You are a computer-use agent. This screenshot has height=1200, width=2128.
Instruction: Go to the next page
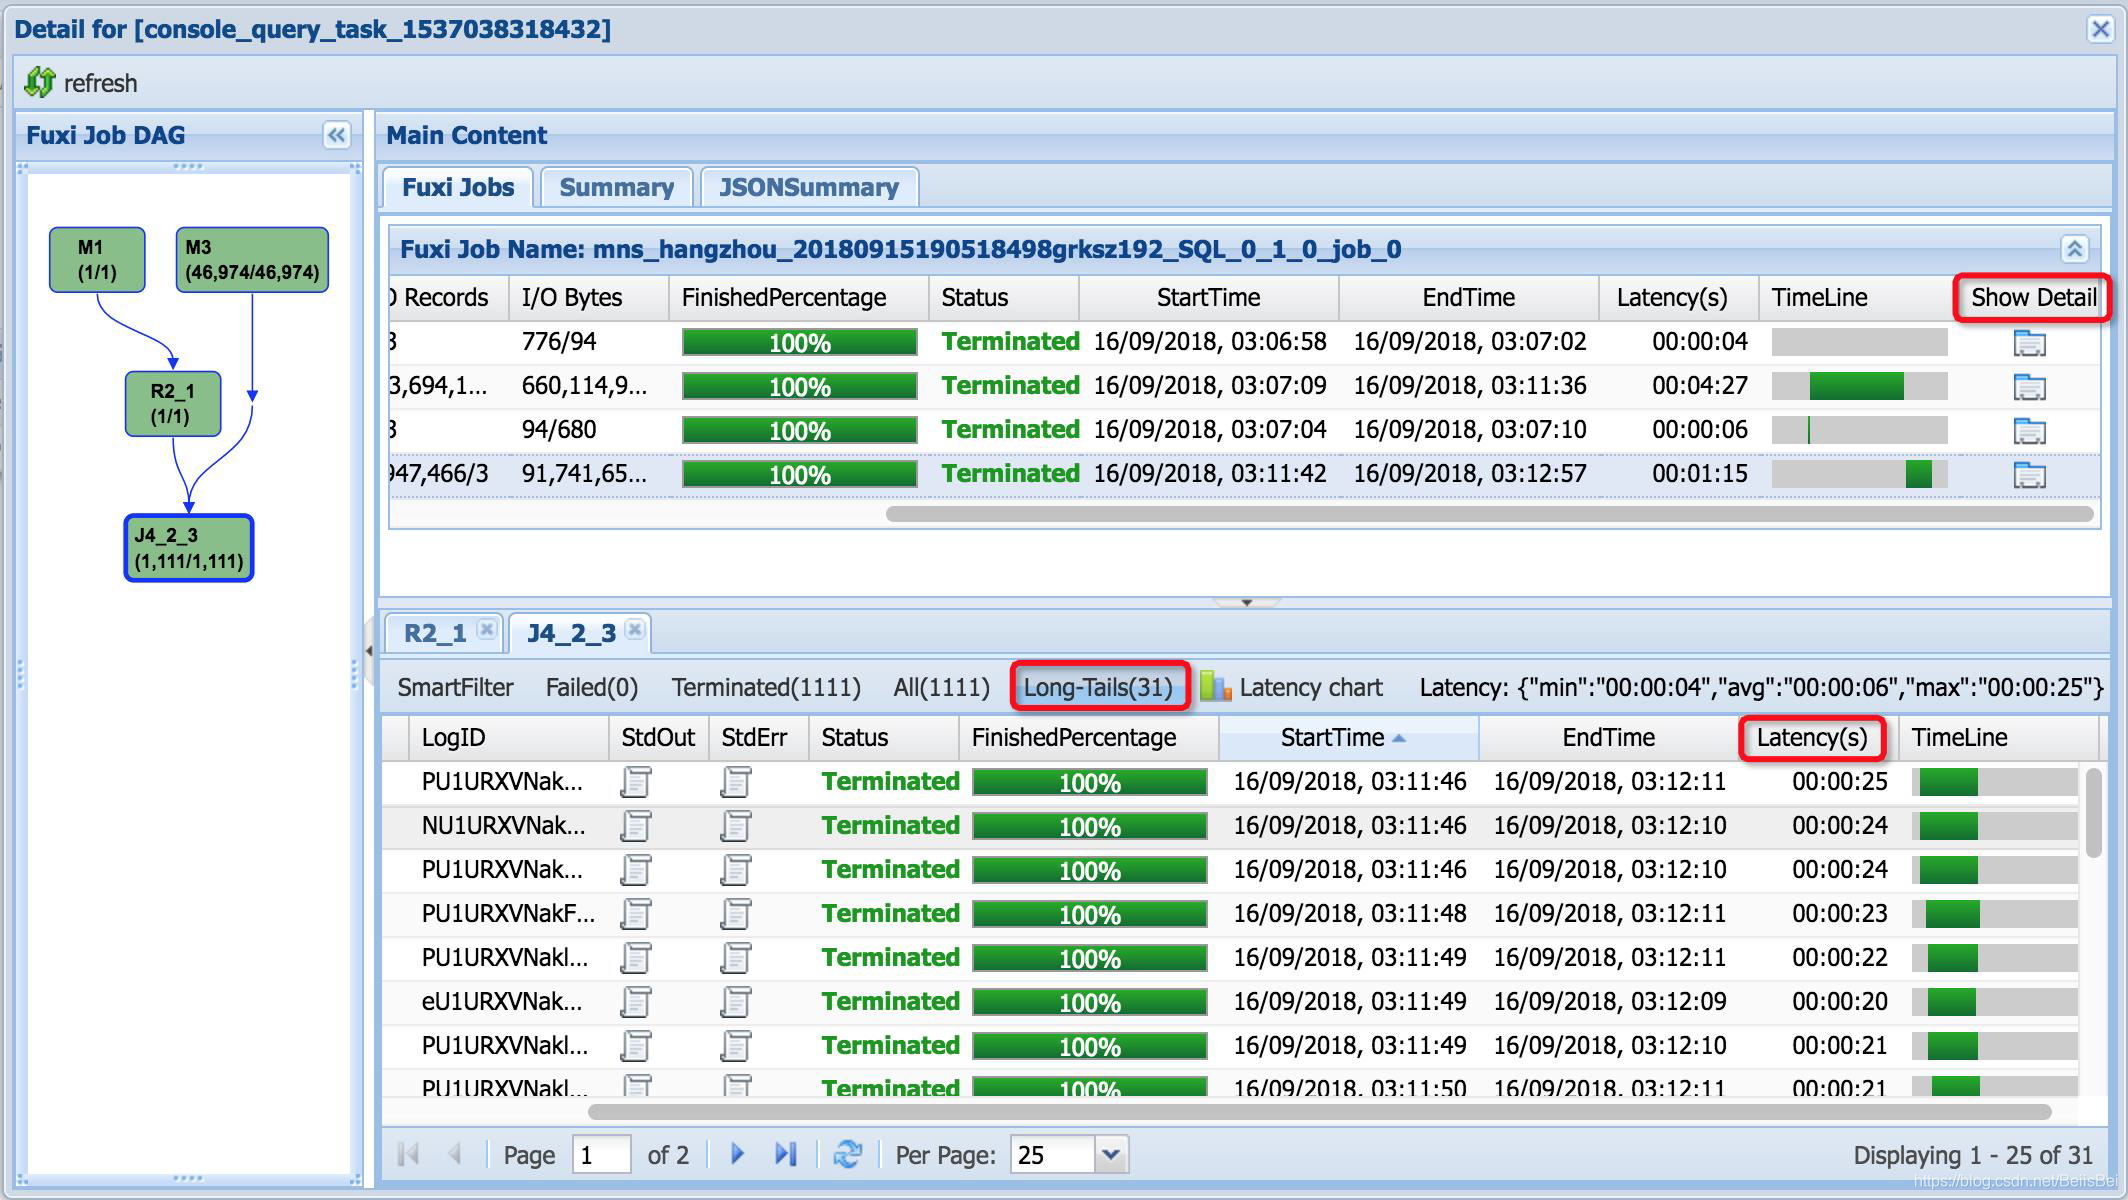(737, 1154)
